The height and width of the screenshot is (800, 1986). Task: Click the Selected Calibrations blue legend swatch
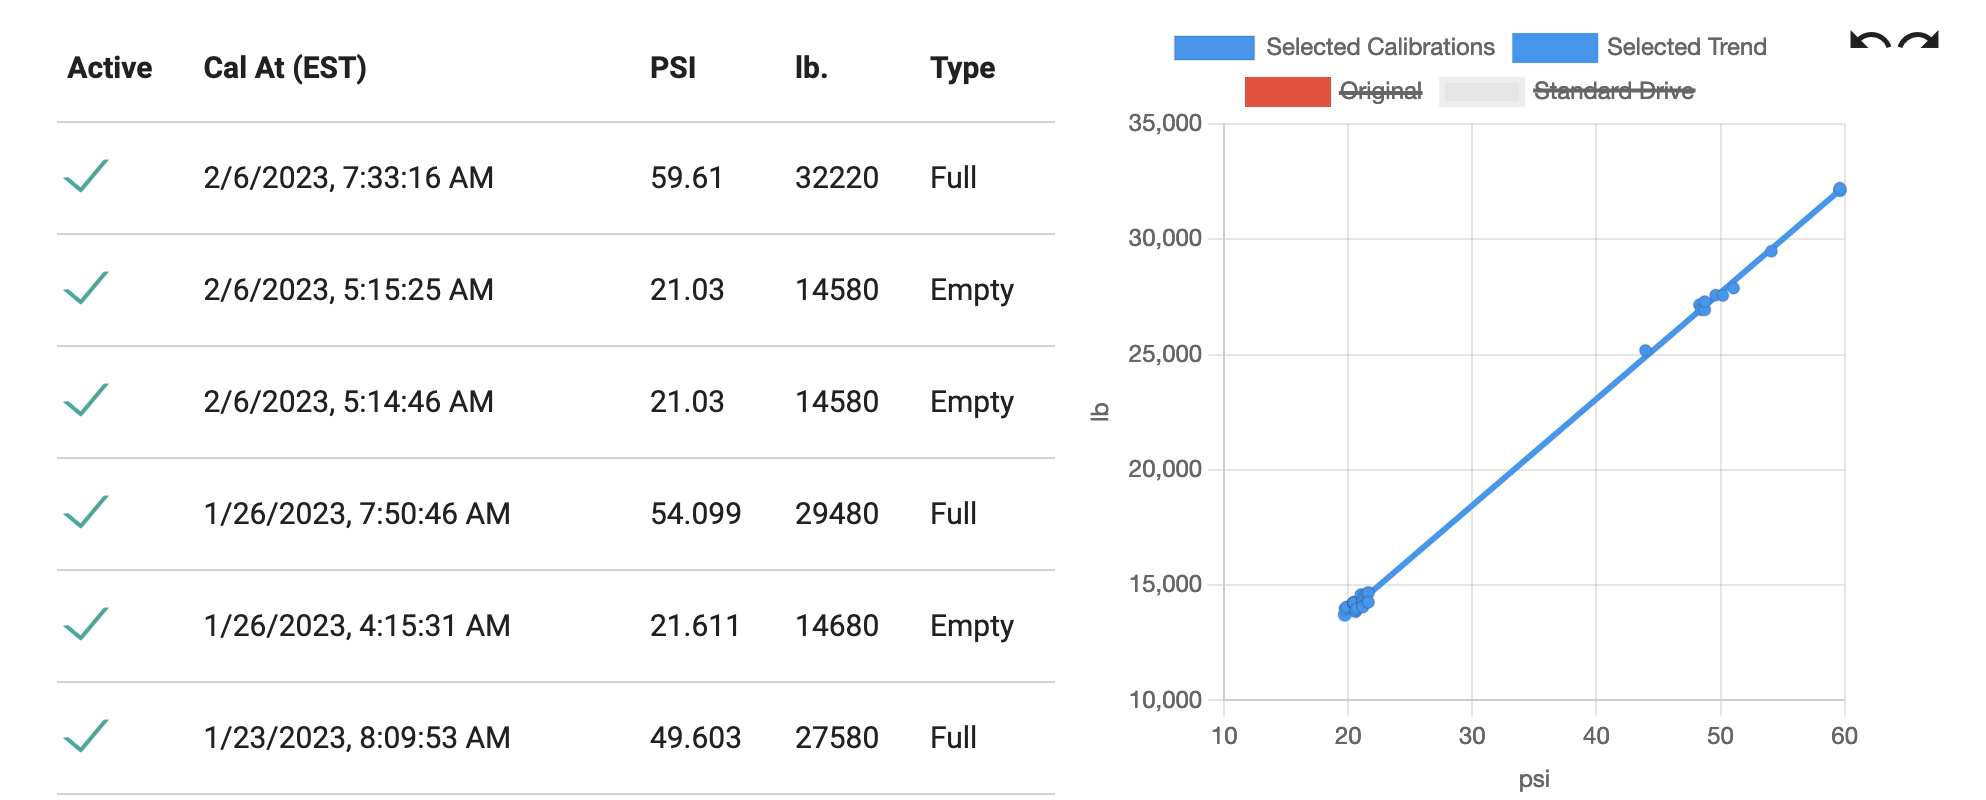(1214, 47)
